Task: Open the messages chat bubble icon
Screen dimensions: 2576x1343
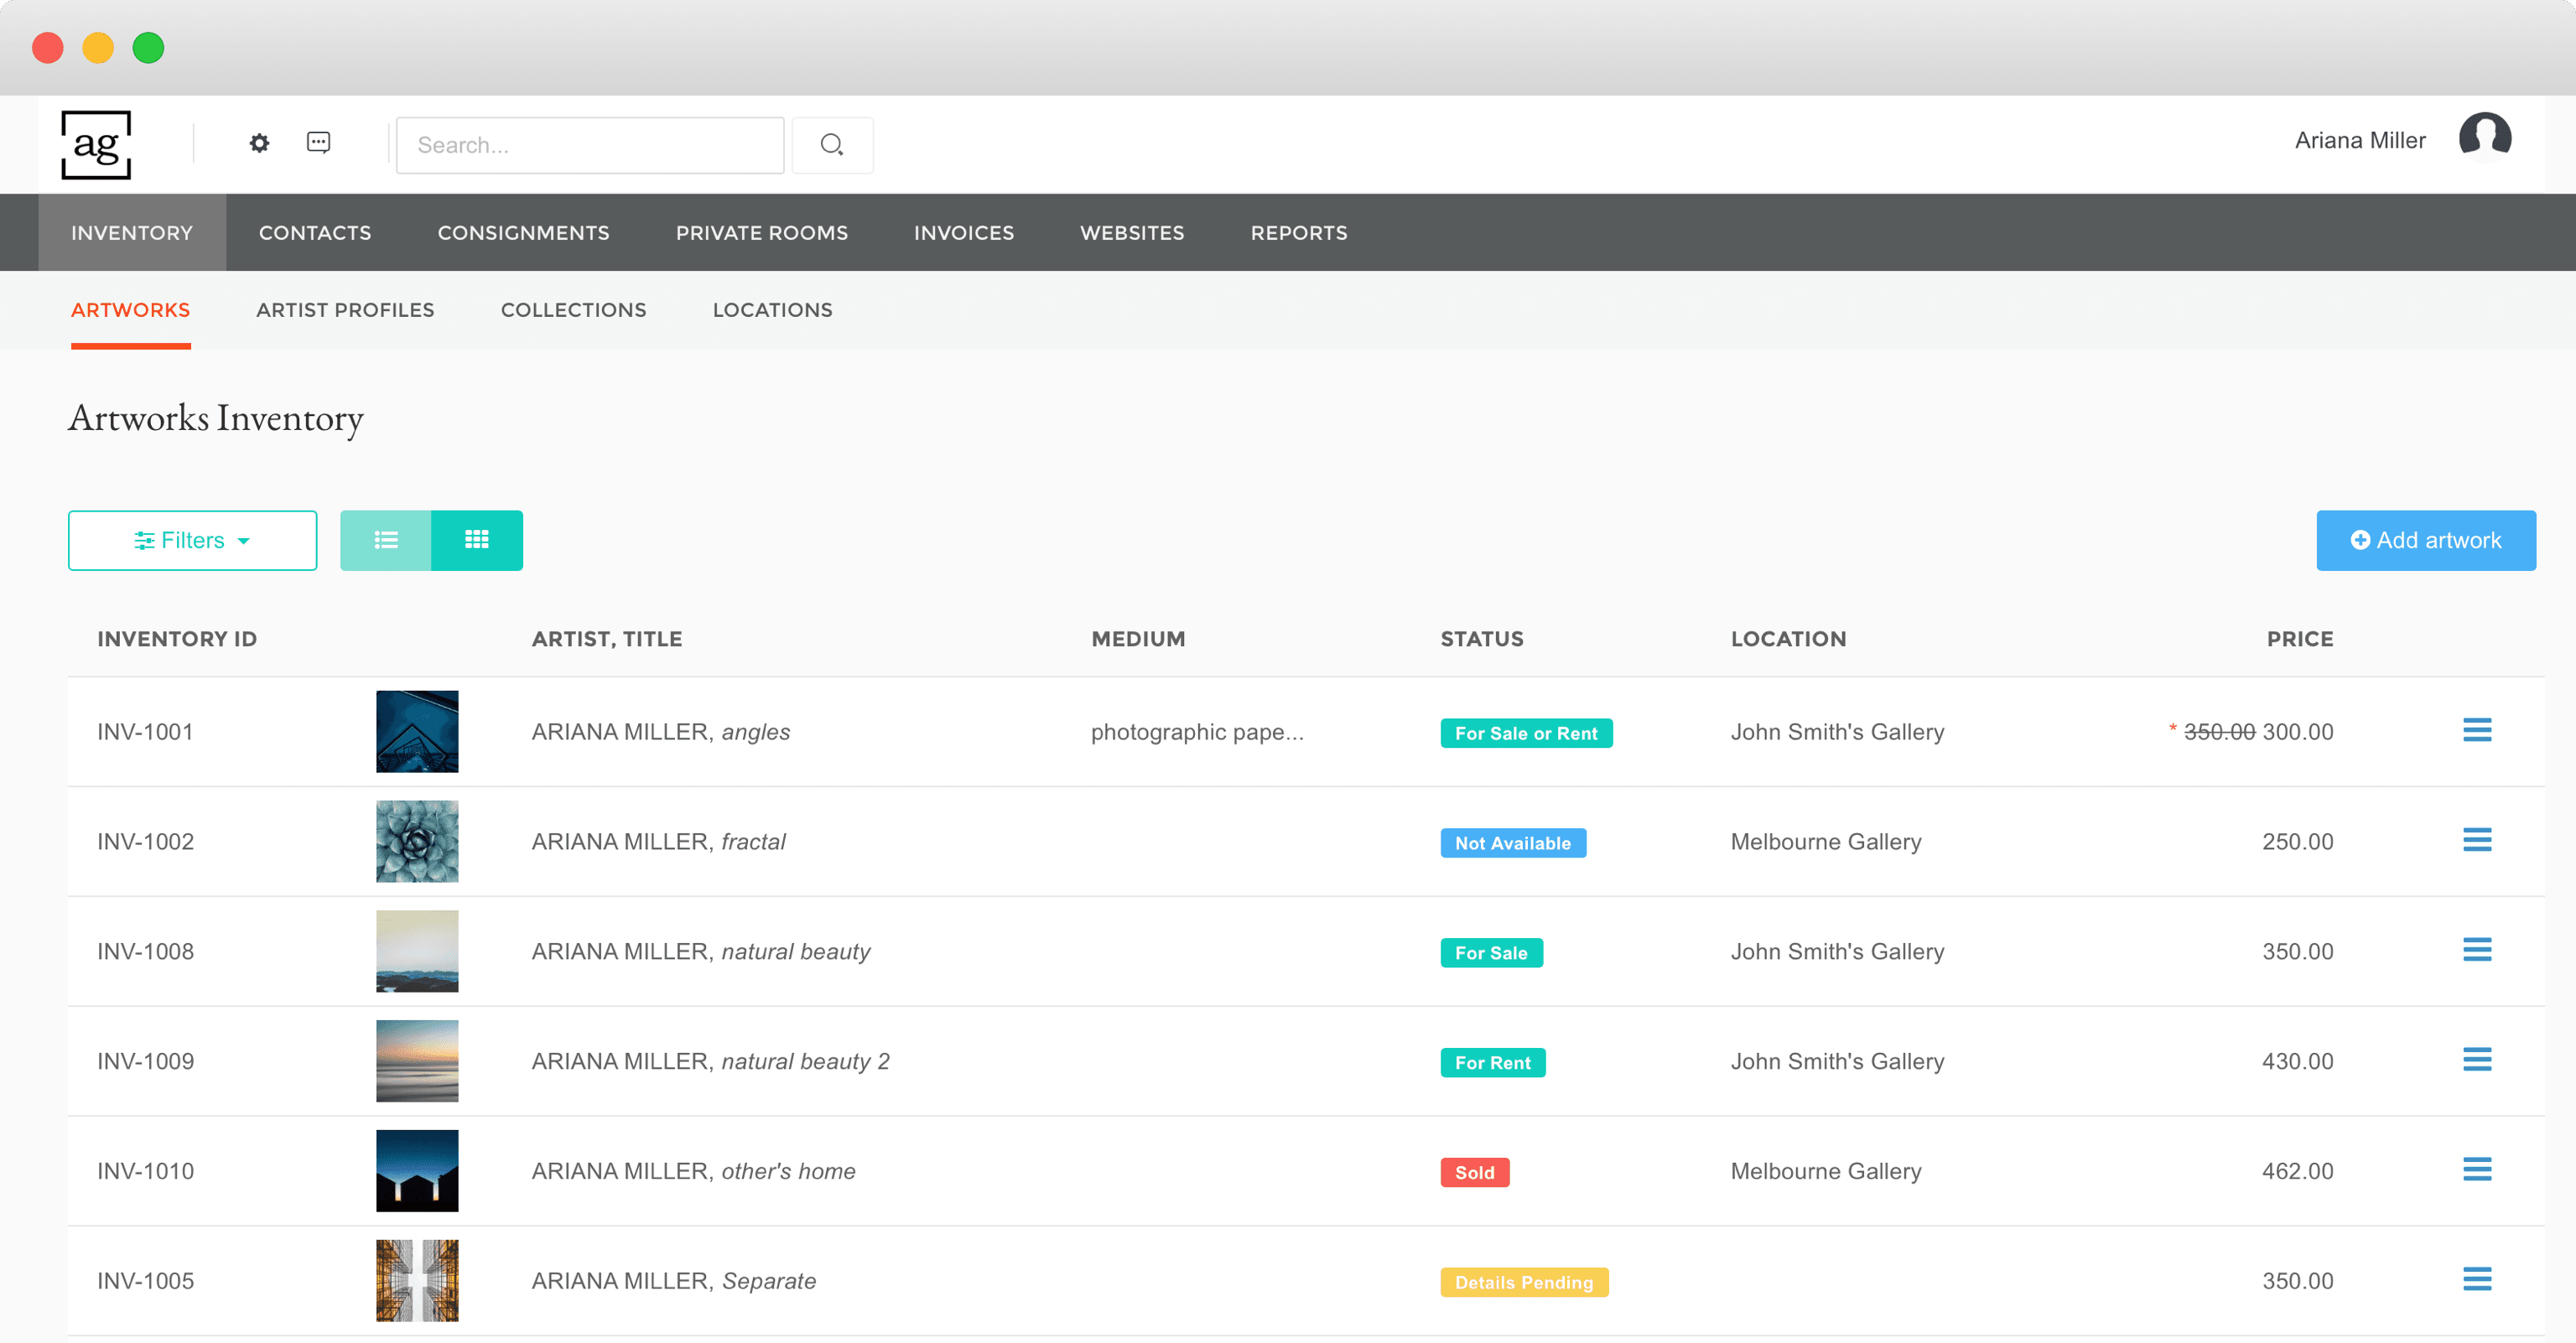Action: click(318, 143)
